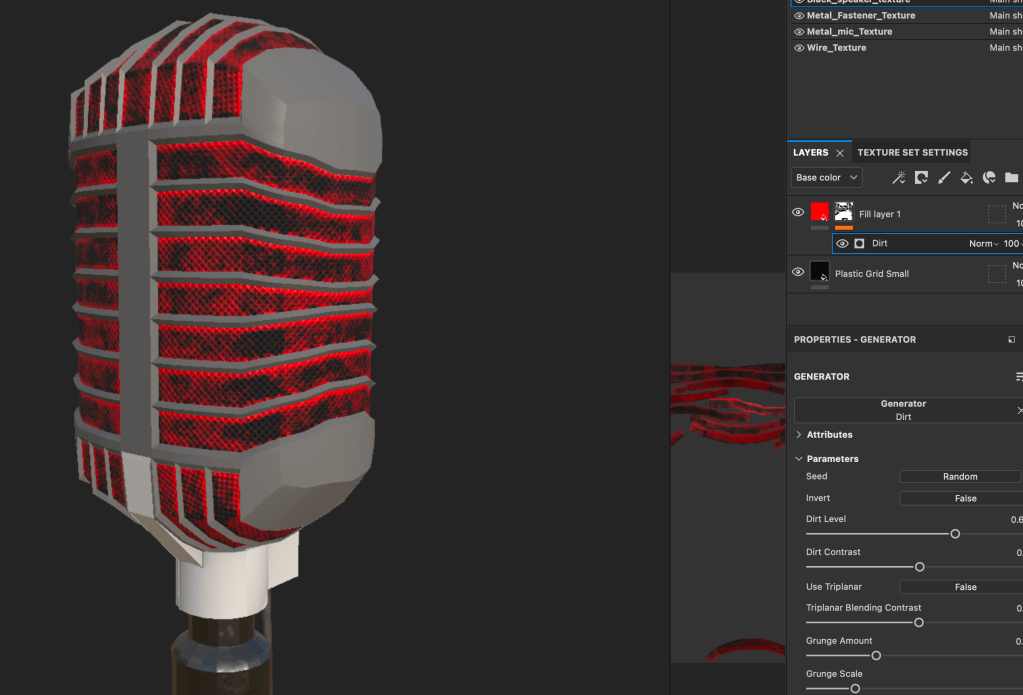Viewport: 1023px width, 695px height.
Task: Create a new folder in Layers panel
Action: click(x=1011, y=178)
